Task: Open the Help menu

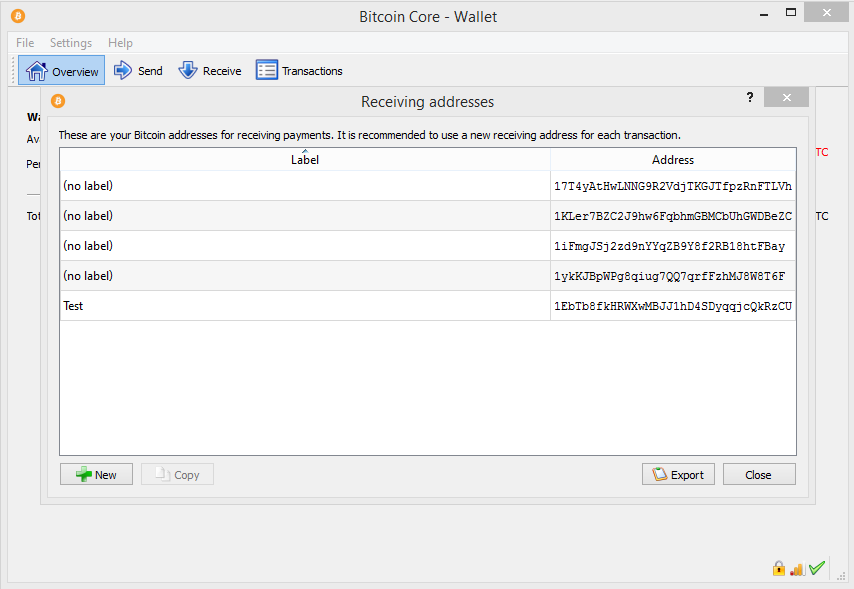Action: click(120, 42)
